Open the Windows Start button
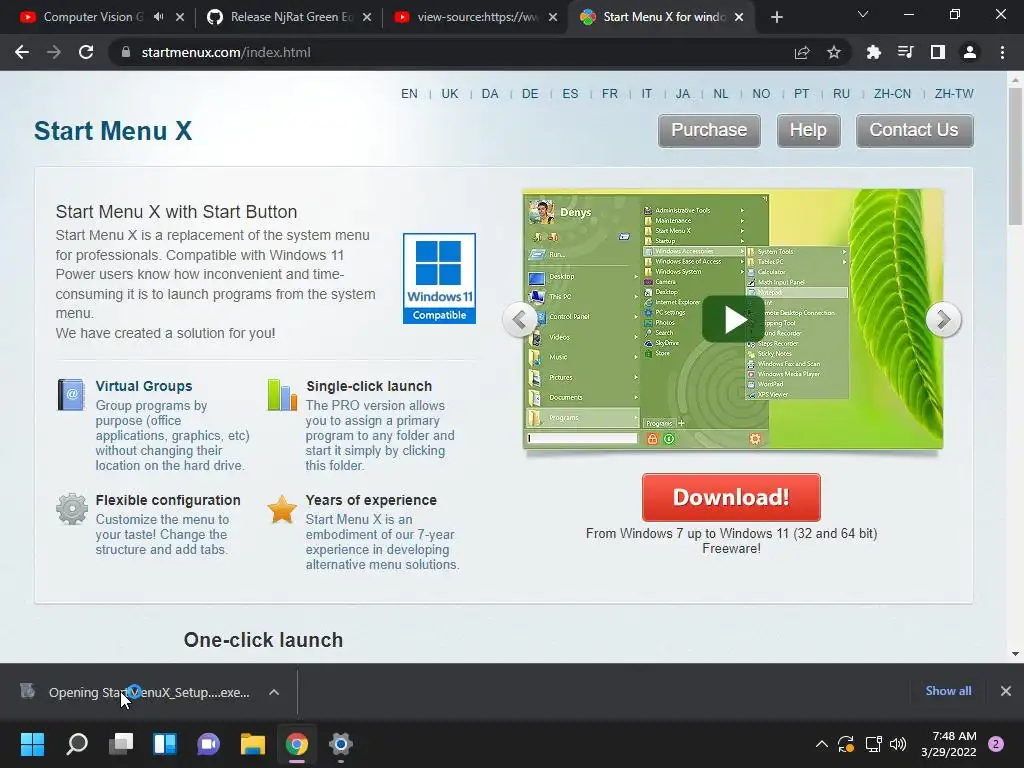 32,744
